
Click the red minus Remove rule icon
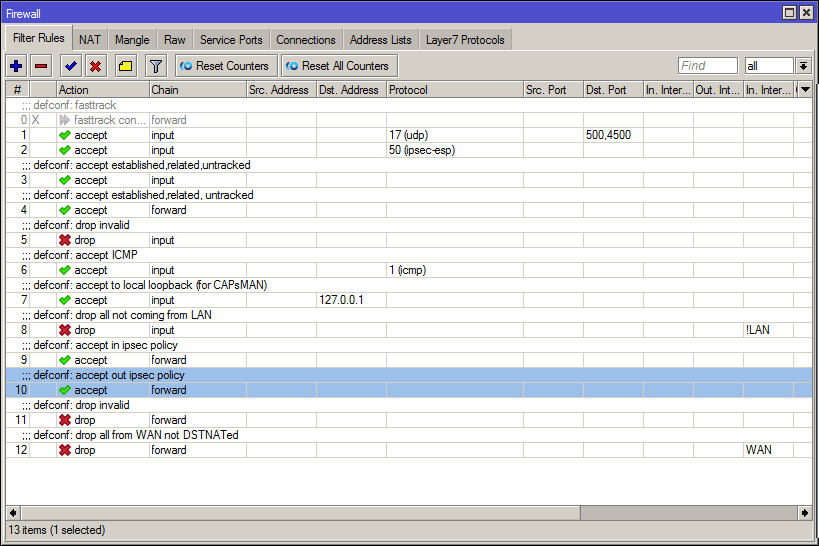pyautogui.click(x=41, y=66)
